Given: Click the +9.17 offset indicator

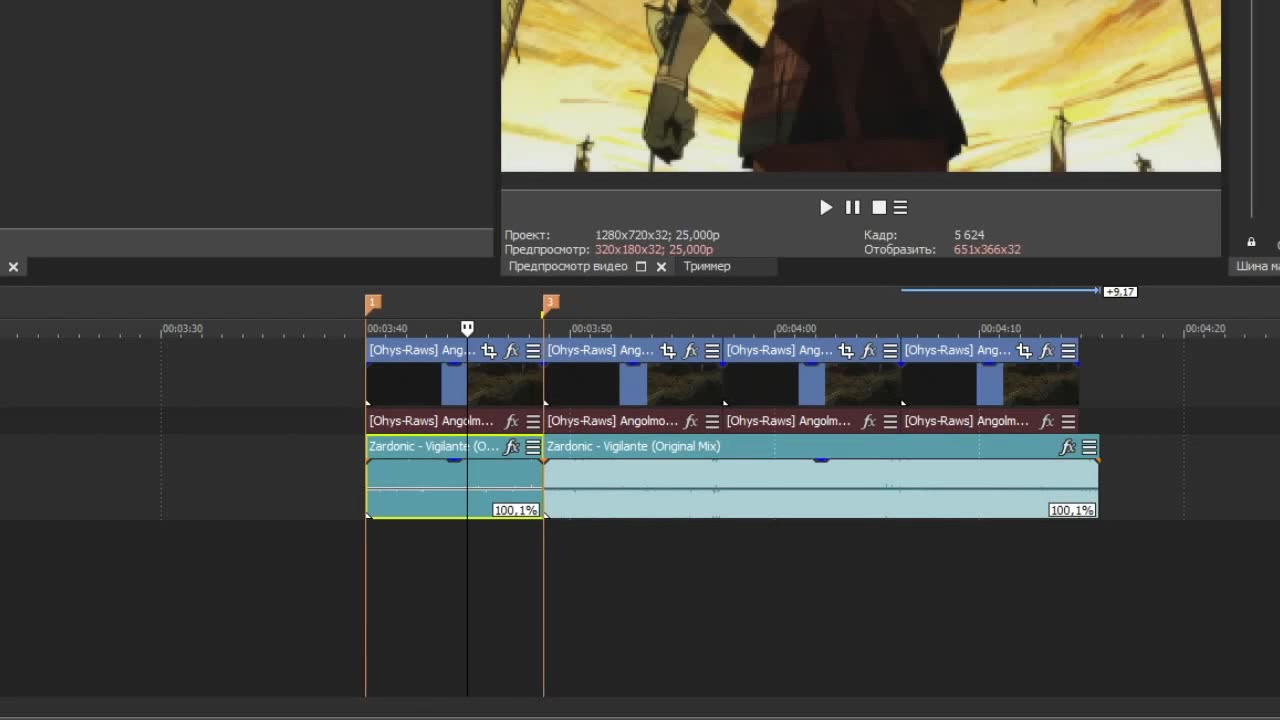Looking at the screenshot, I should [x=1120, y=292].
